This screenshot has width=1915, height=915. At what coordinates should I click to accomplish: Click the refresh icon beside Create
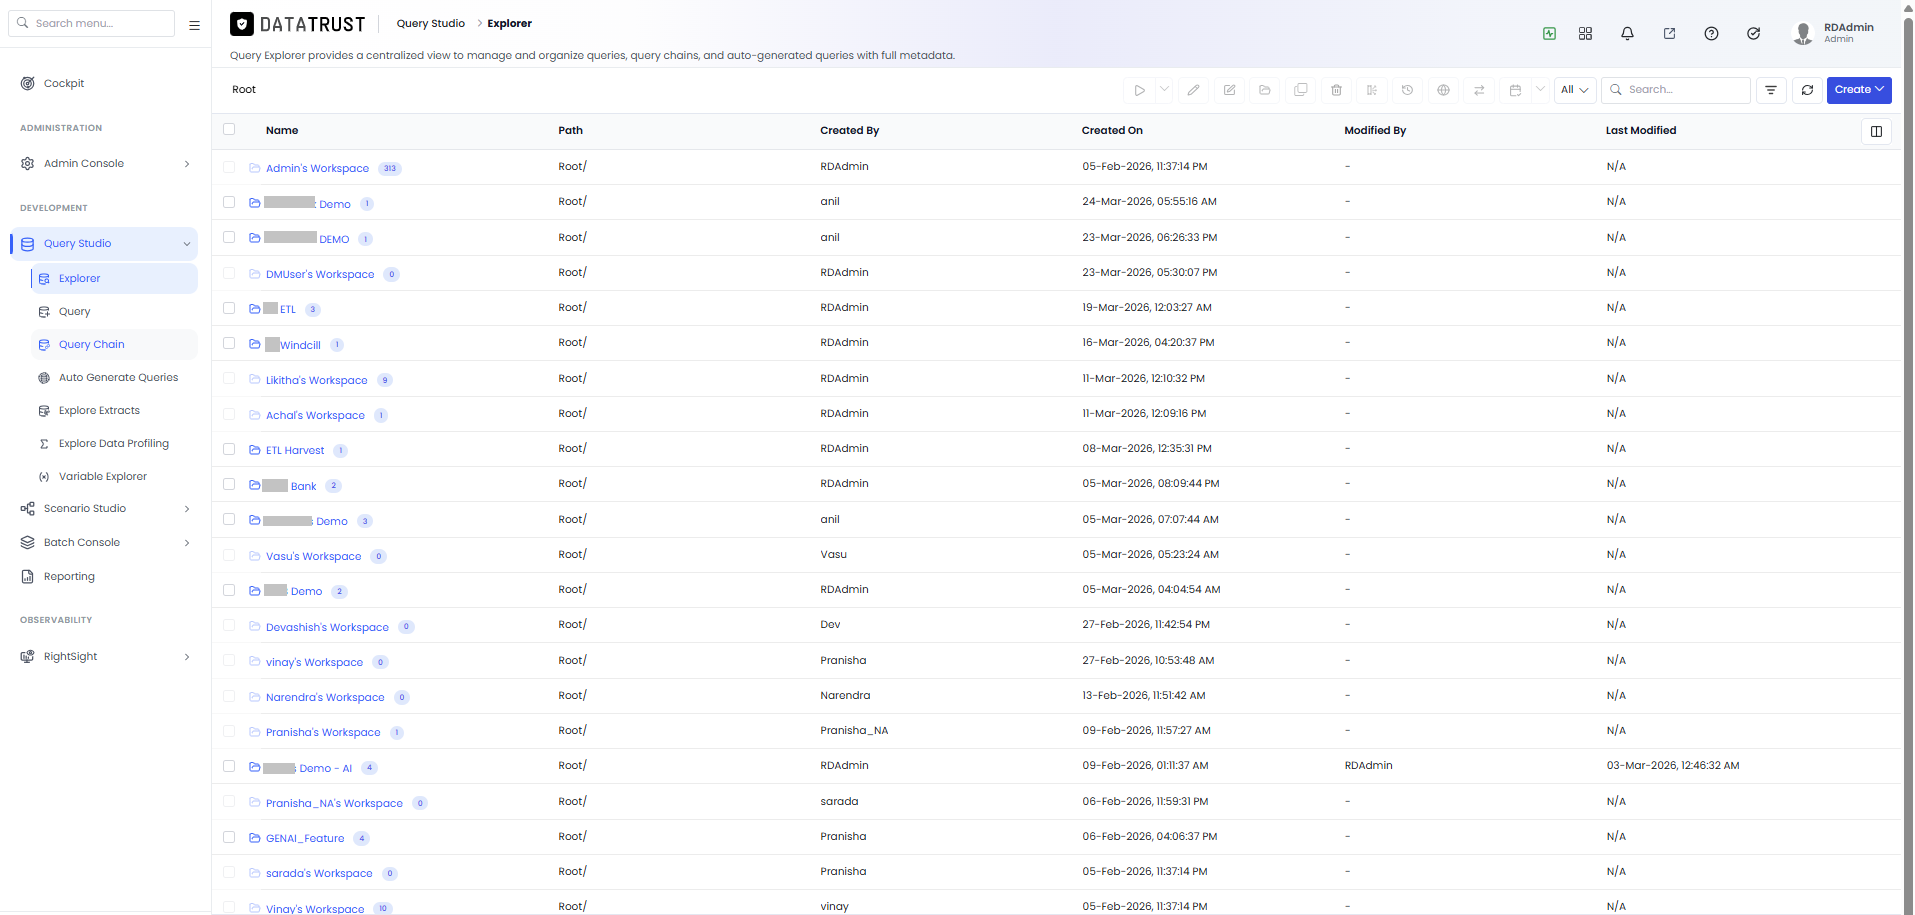1807,90
